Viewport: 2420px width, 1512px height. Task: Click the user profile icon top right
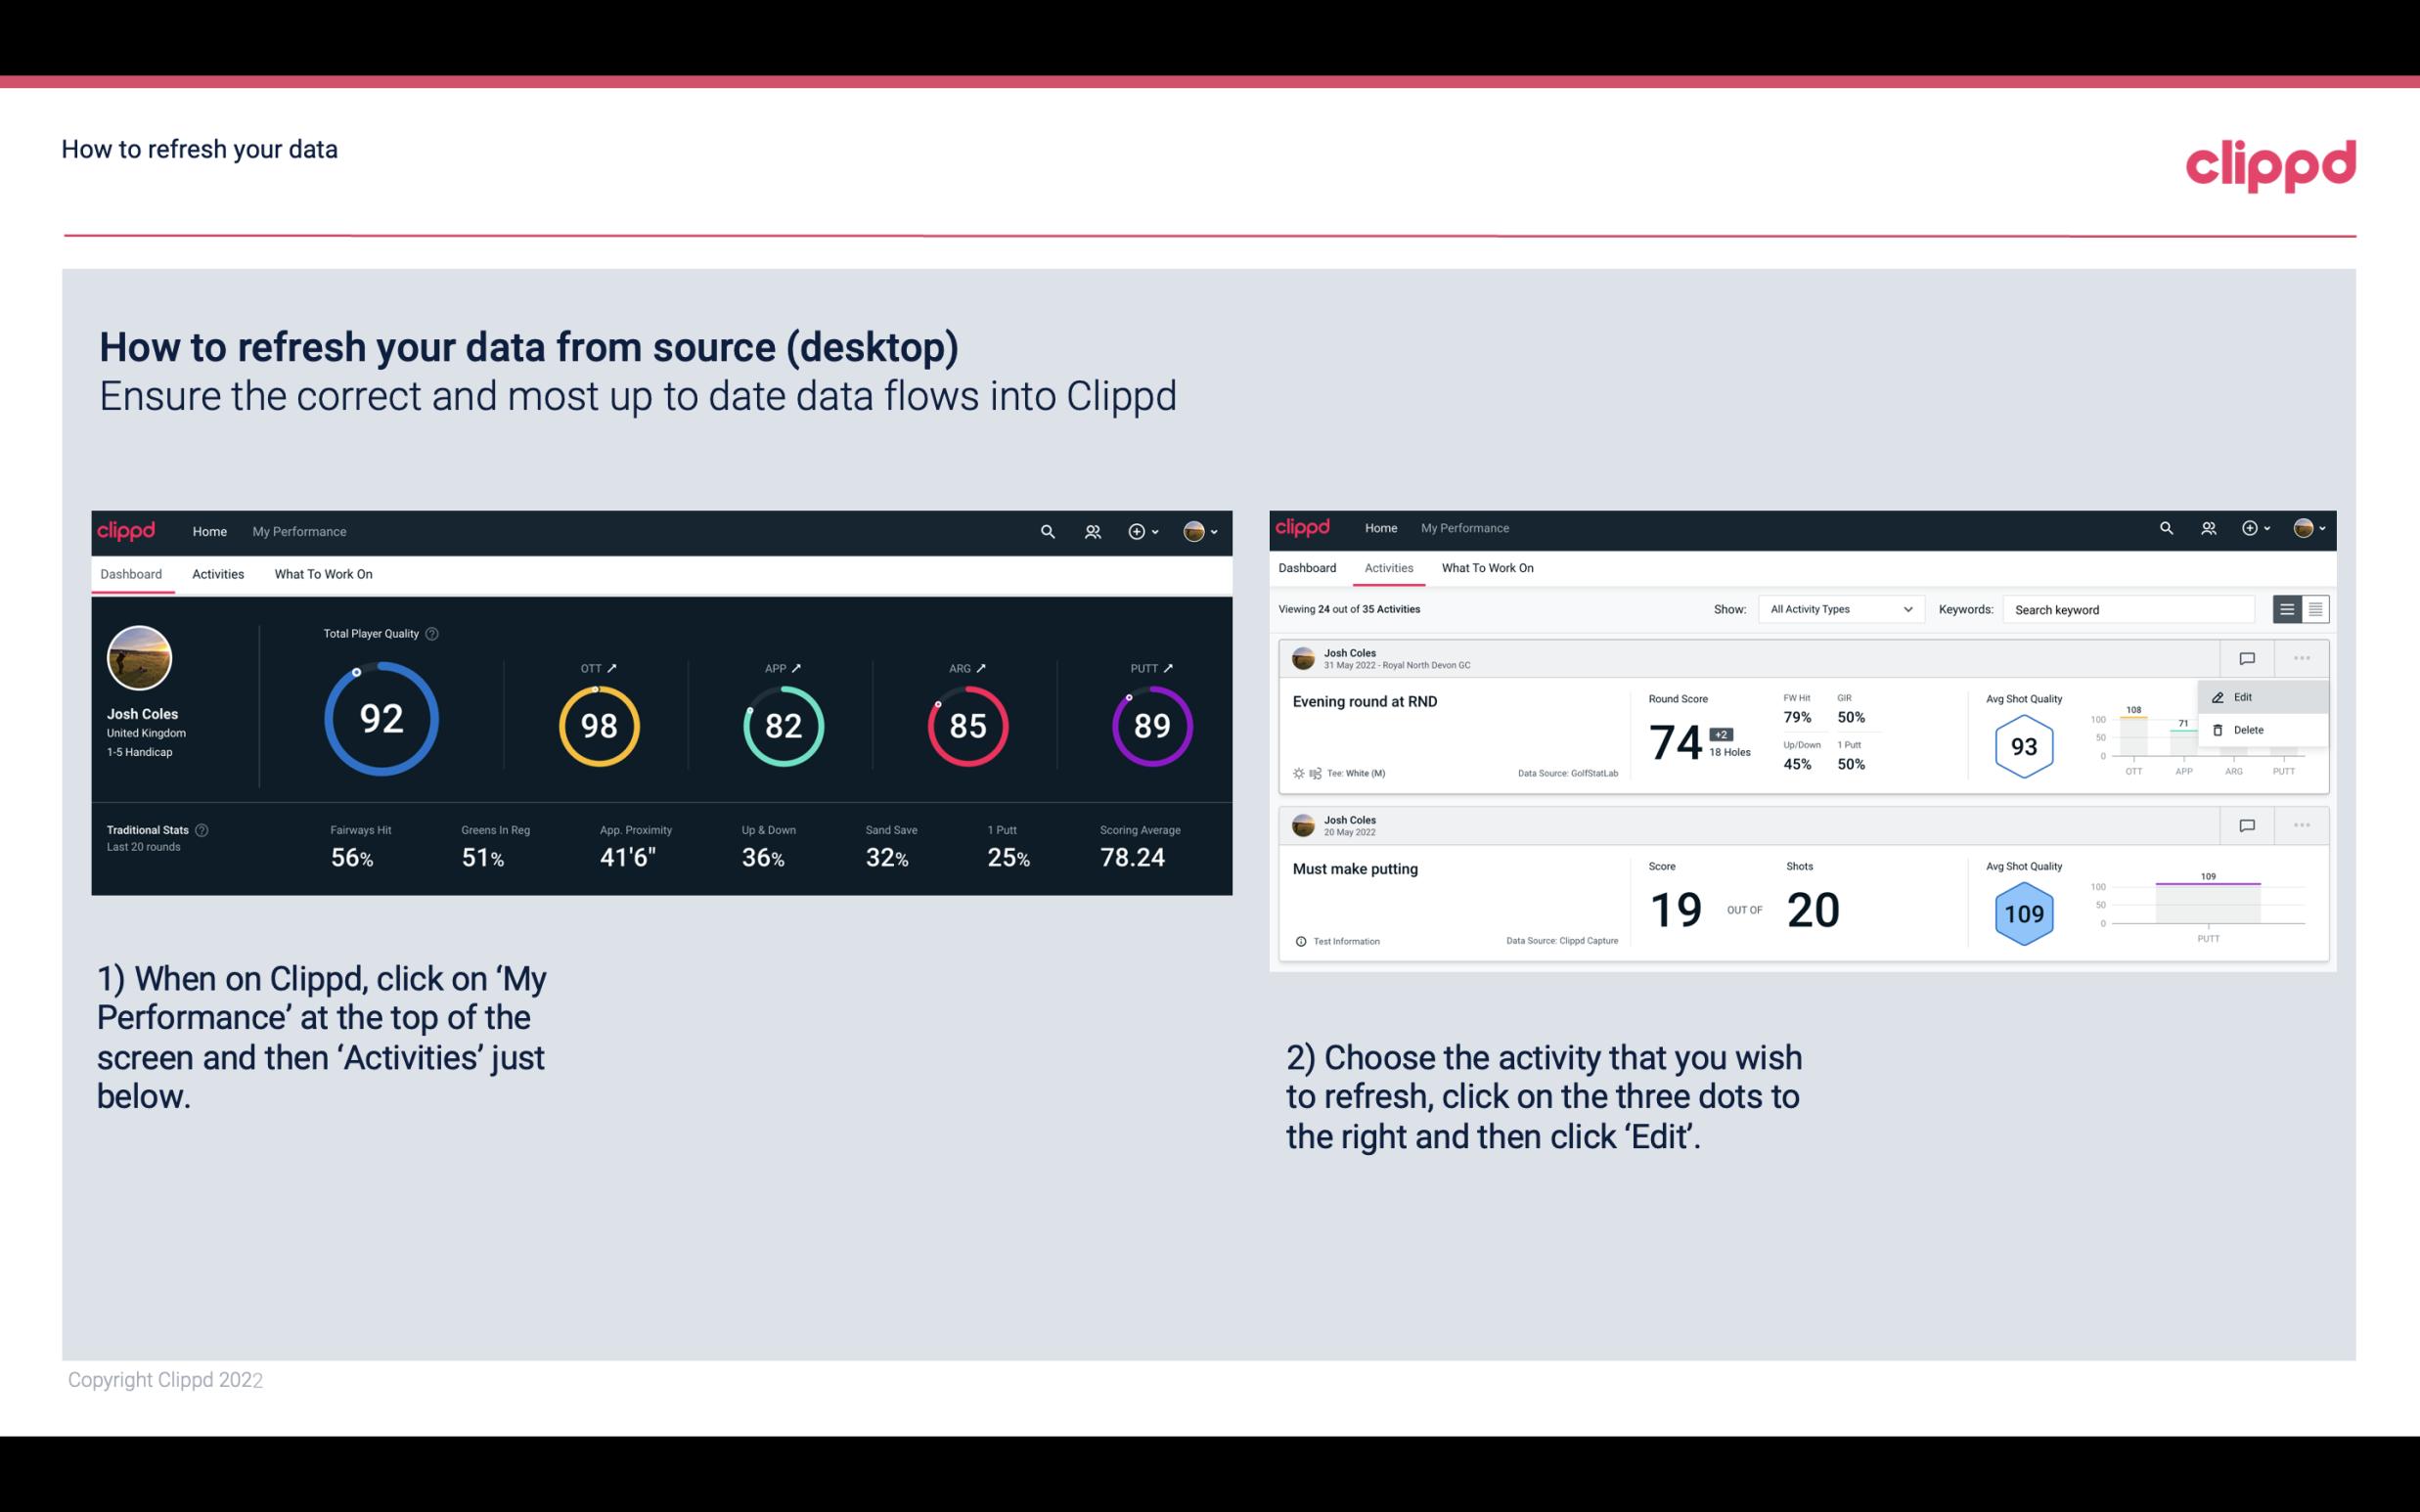point(1195,529)
